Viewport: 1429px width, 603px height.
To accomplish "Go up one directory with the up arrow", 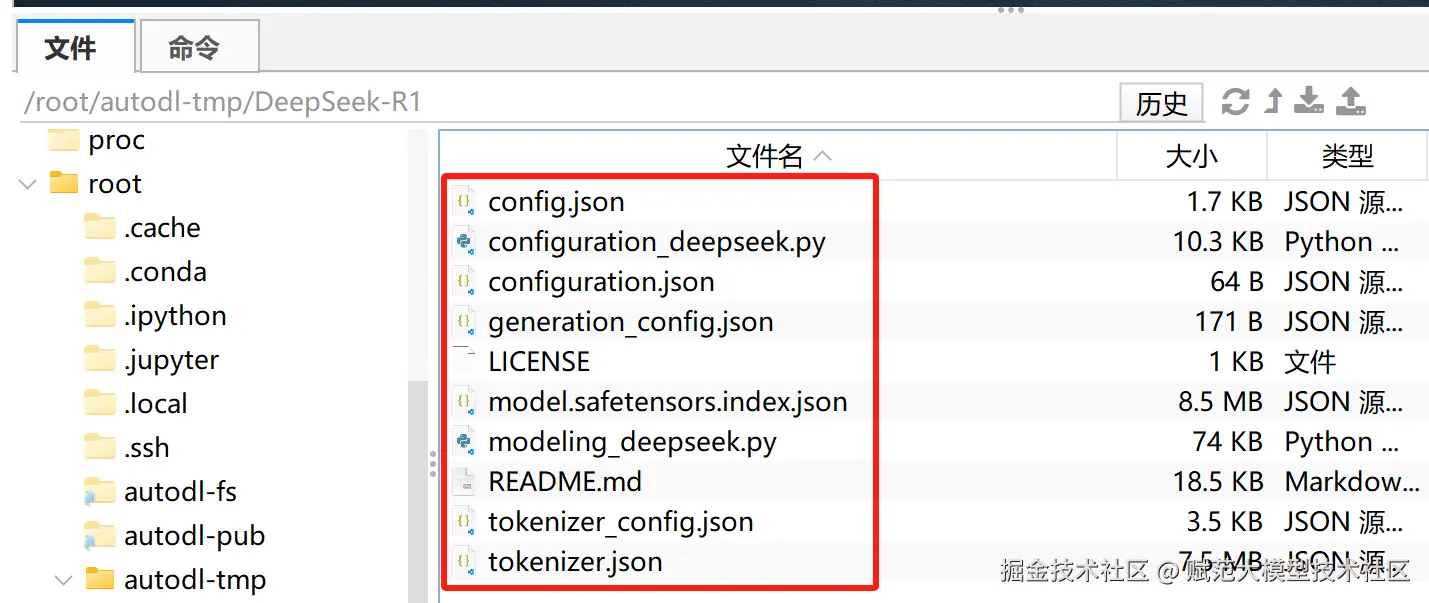I will tap(1273, 101).
